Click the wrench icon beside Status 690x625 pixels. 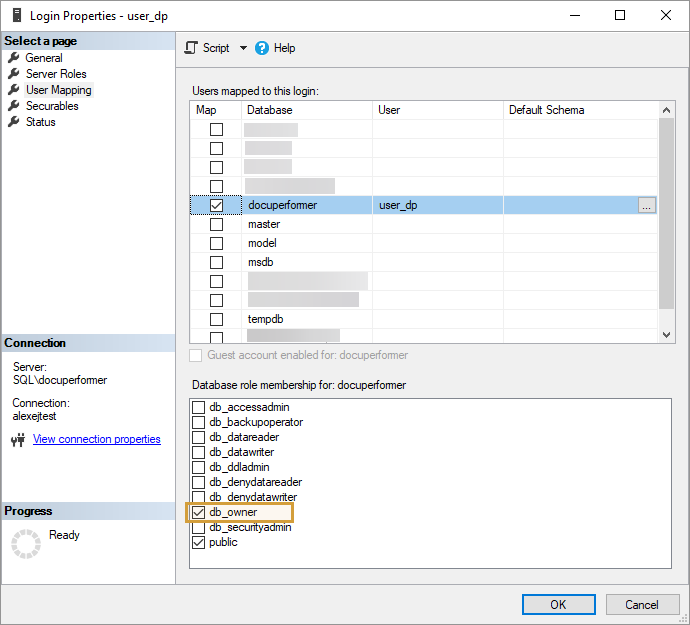[x=14, y=122]
